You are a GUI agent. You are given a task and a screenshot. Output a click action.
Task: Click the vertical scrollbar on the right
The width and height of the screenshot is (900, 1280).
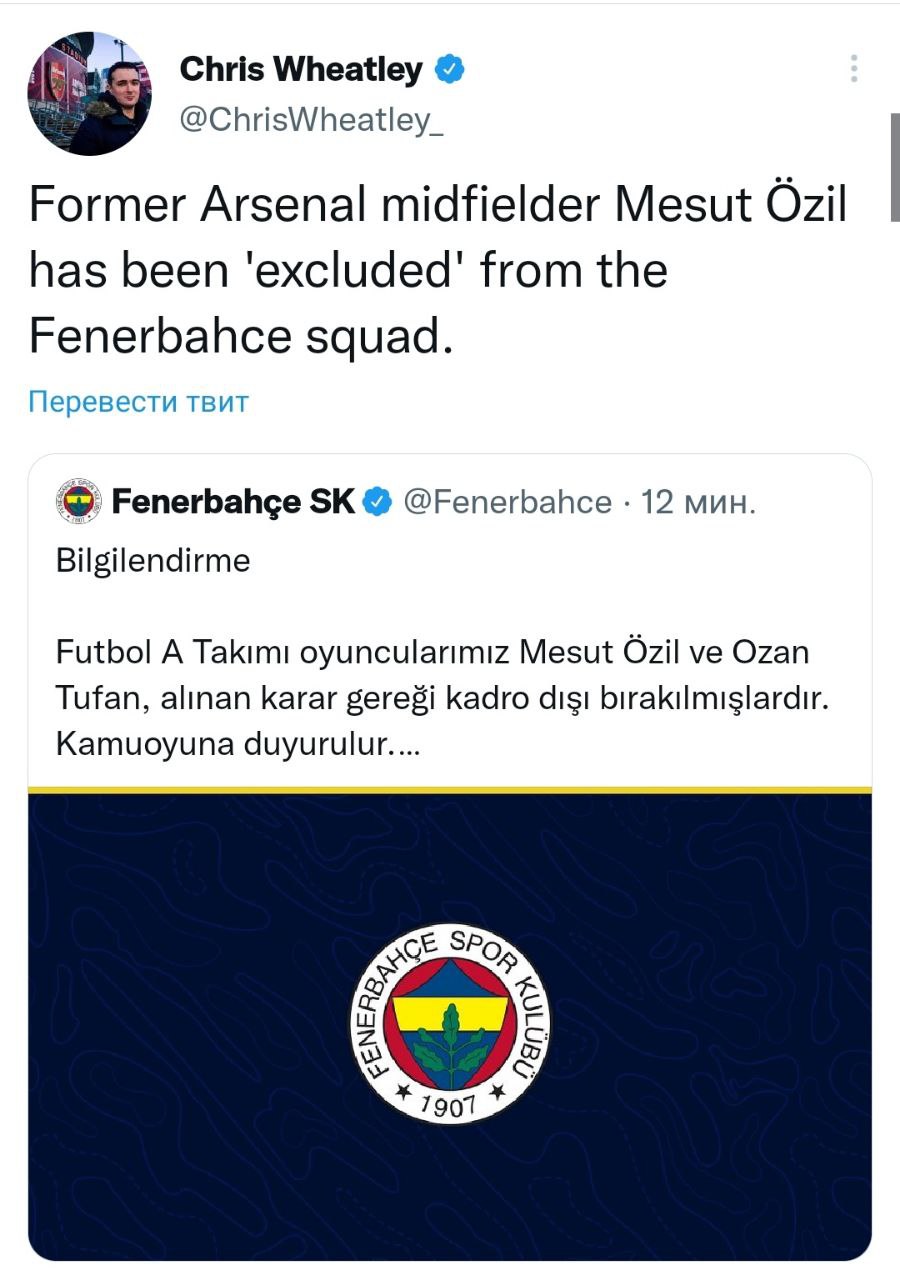tap(893, 166)
